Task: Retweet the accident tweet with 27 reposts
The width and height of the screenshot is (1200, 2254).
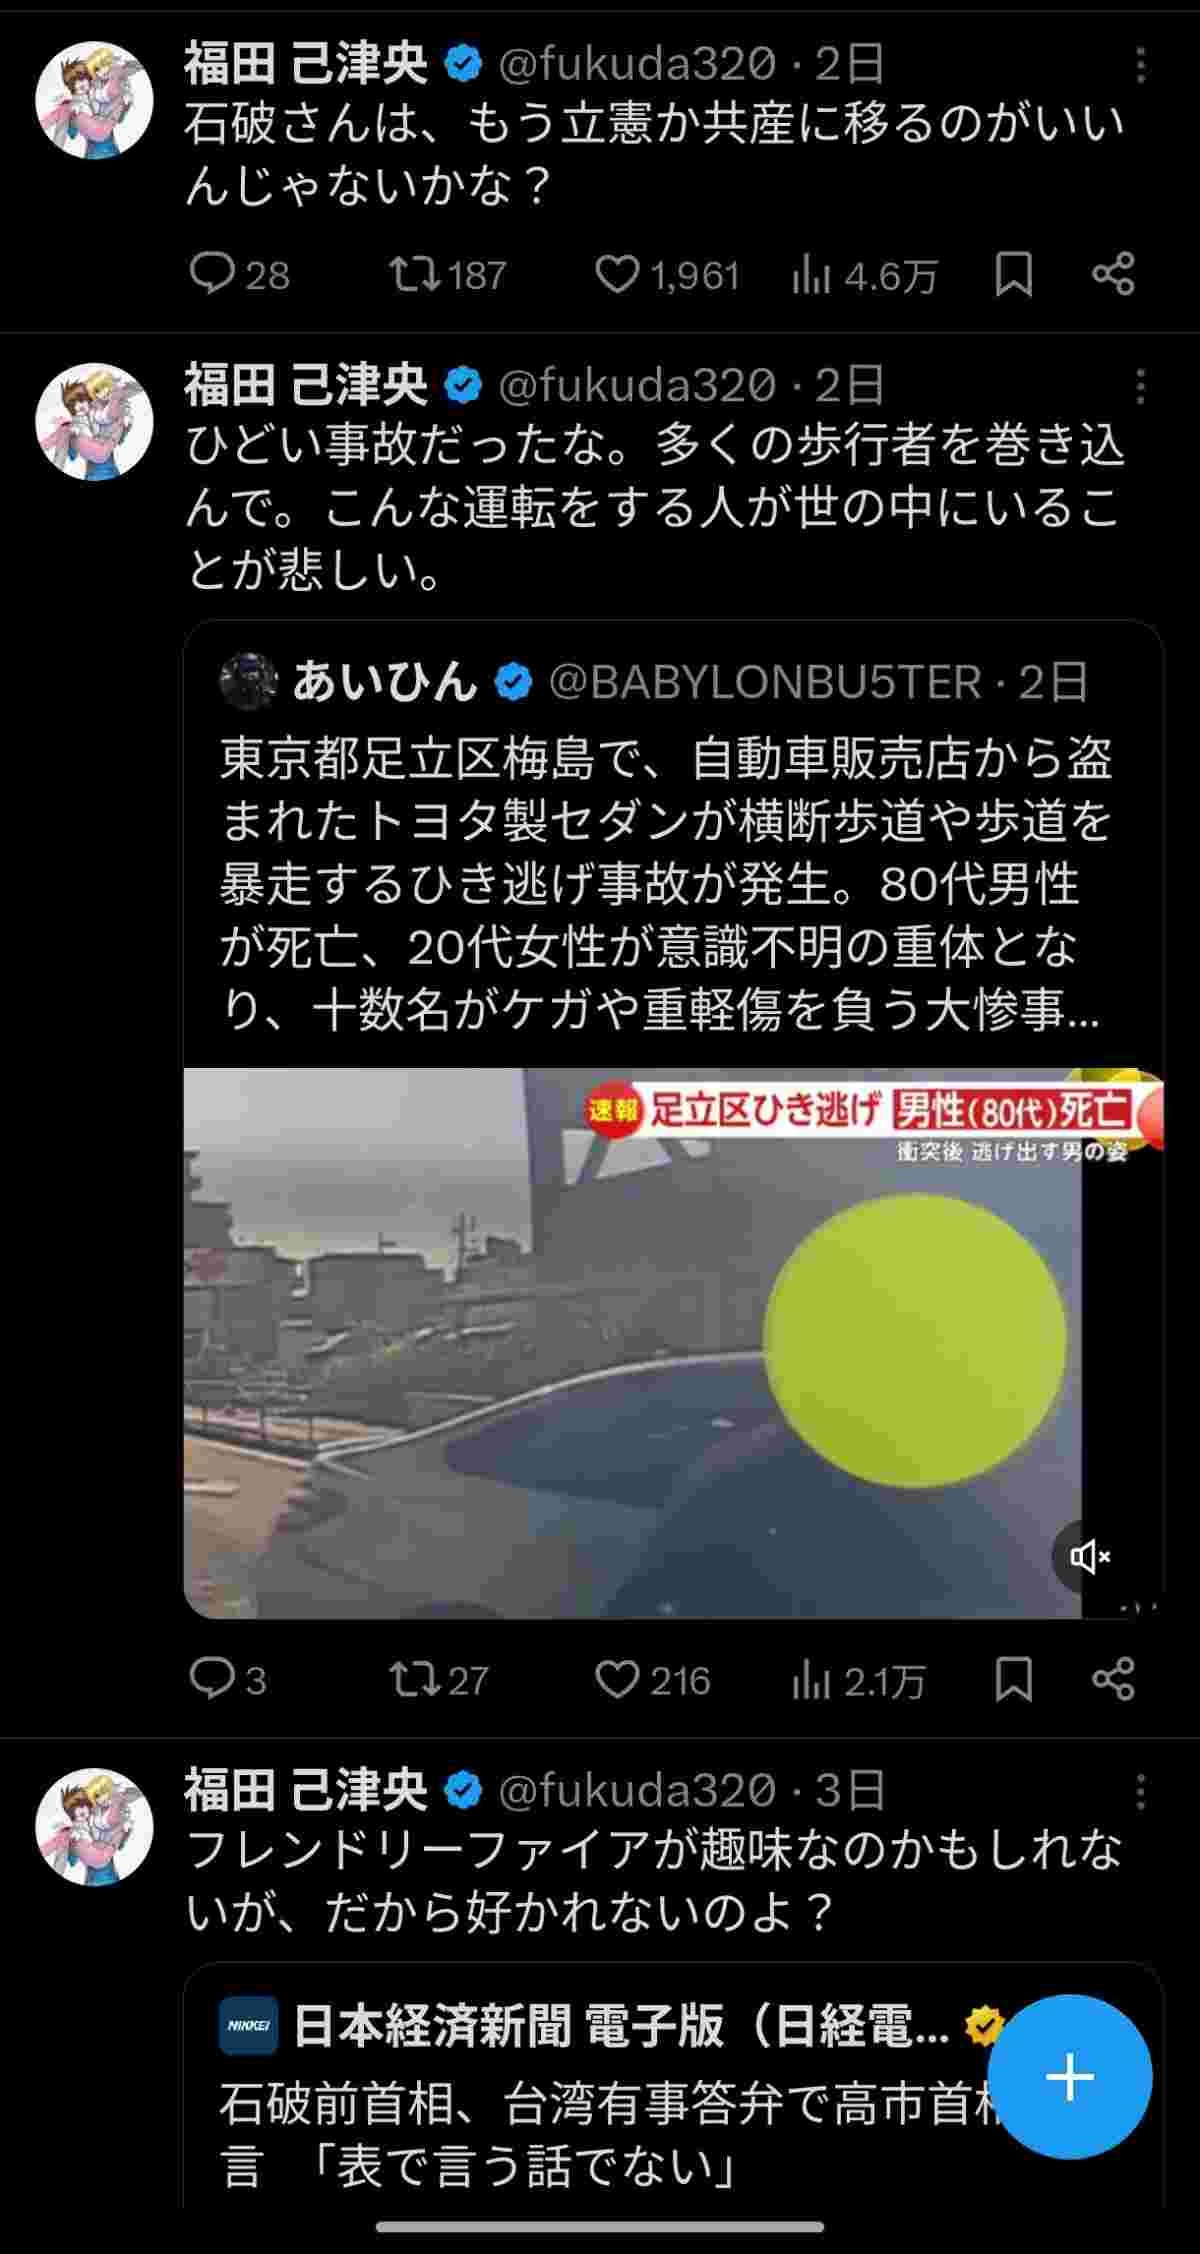Action: point(438,1679)
